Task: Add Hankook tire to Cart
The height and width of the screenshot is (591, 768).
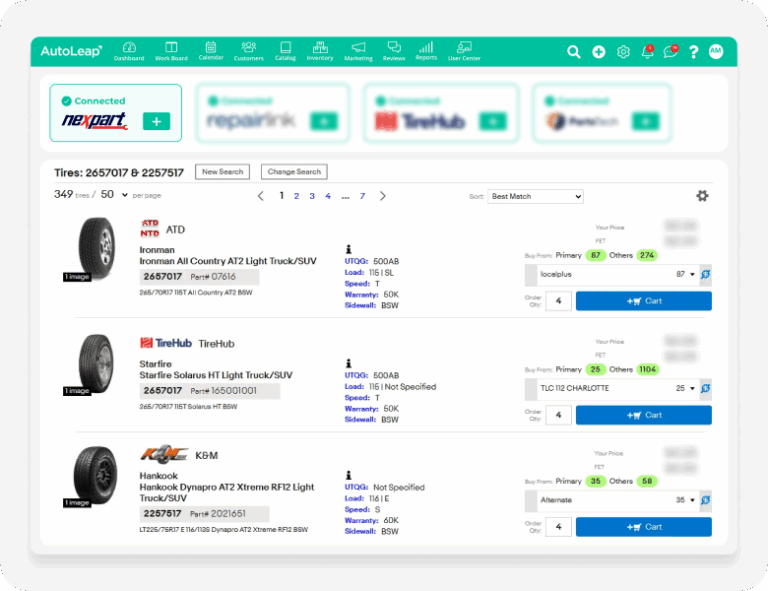Action: 644,527
